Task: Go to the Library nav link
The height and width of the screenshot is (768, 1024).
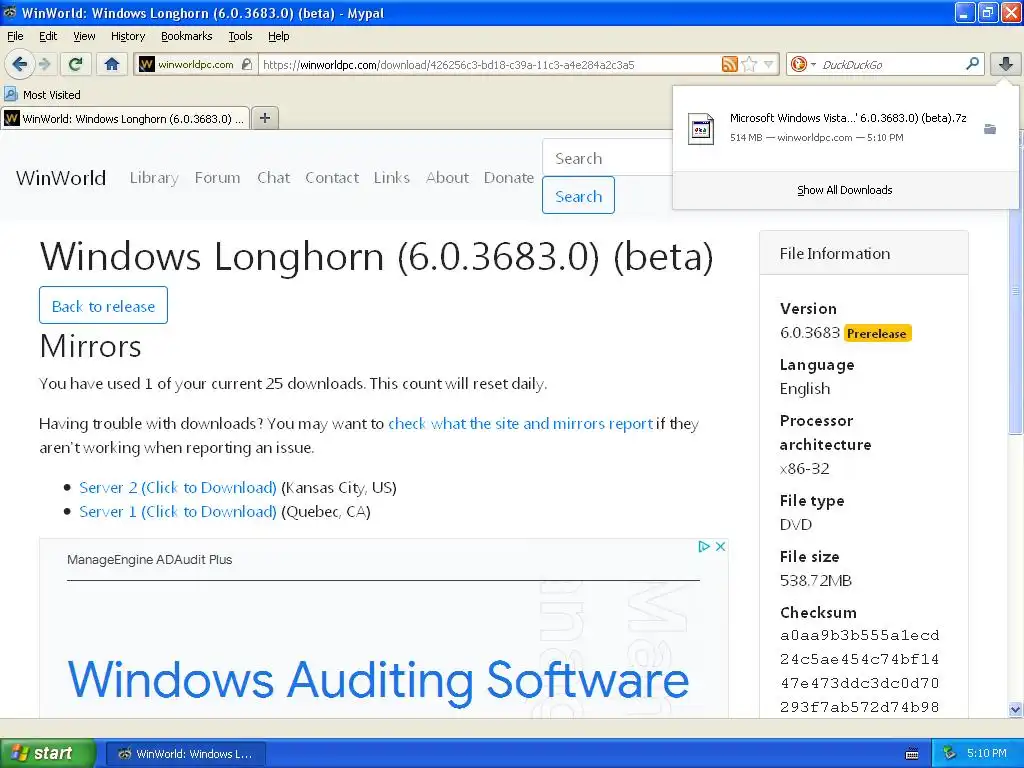Action: [154, 178]
